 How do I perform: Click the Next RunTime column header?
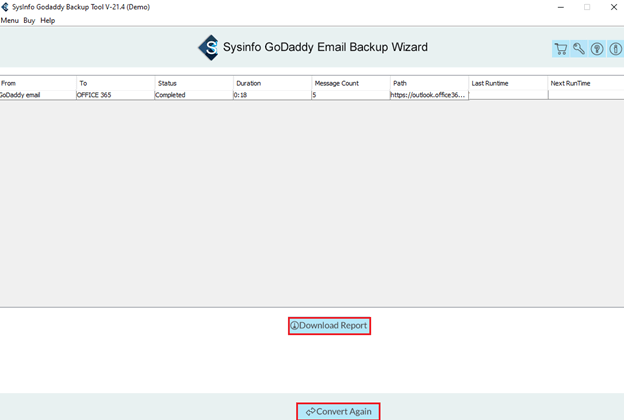tap(586, 83)
